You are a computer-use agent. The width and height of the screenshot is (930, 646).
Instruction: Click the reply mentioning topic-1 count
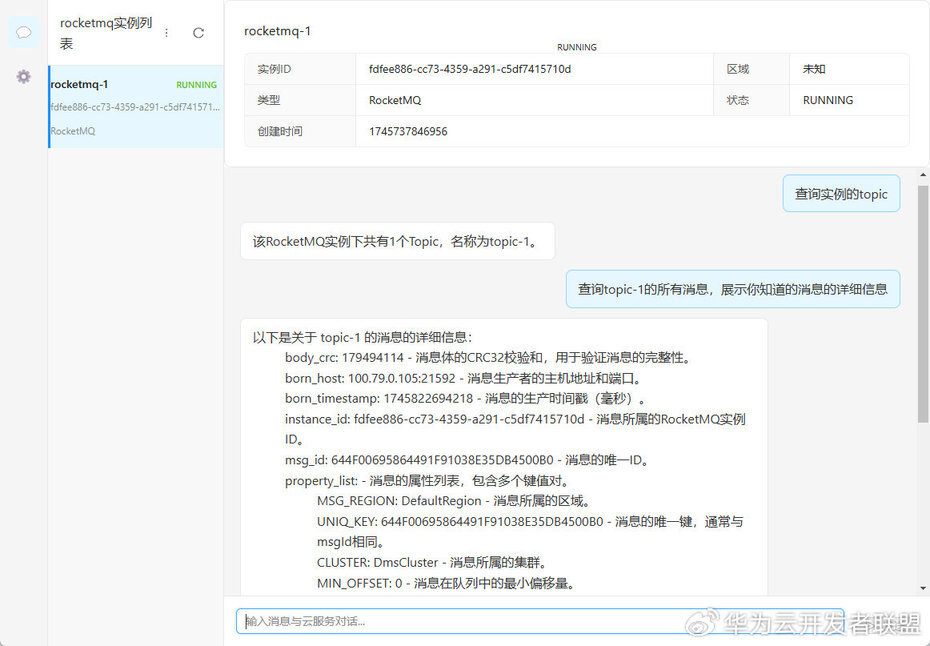pyautogui.click(x=397, y=241)
